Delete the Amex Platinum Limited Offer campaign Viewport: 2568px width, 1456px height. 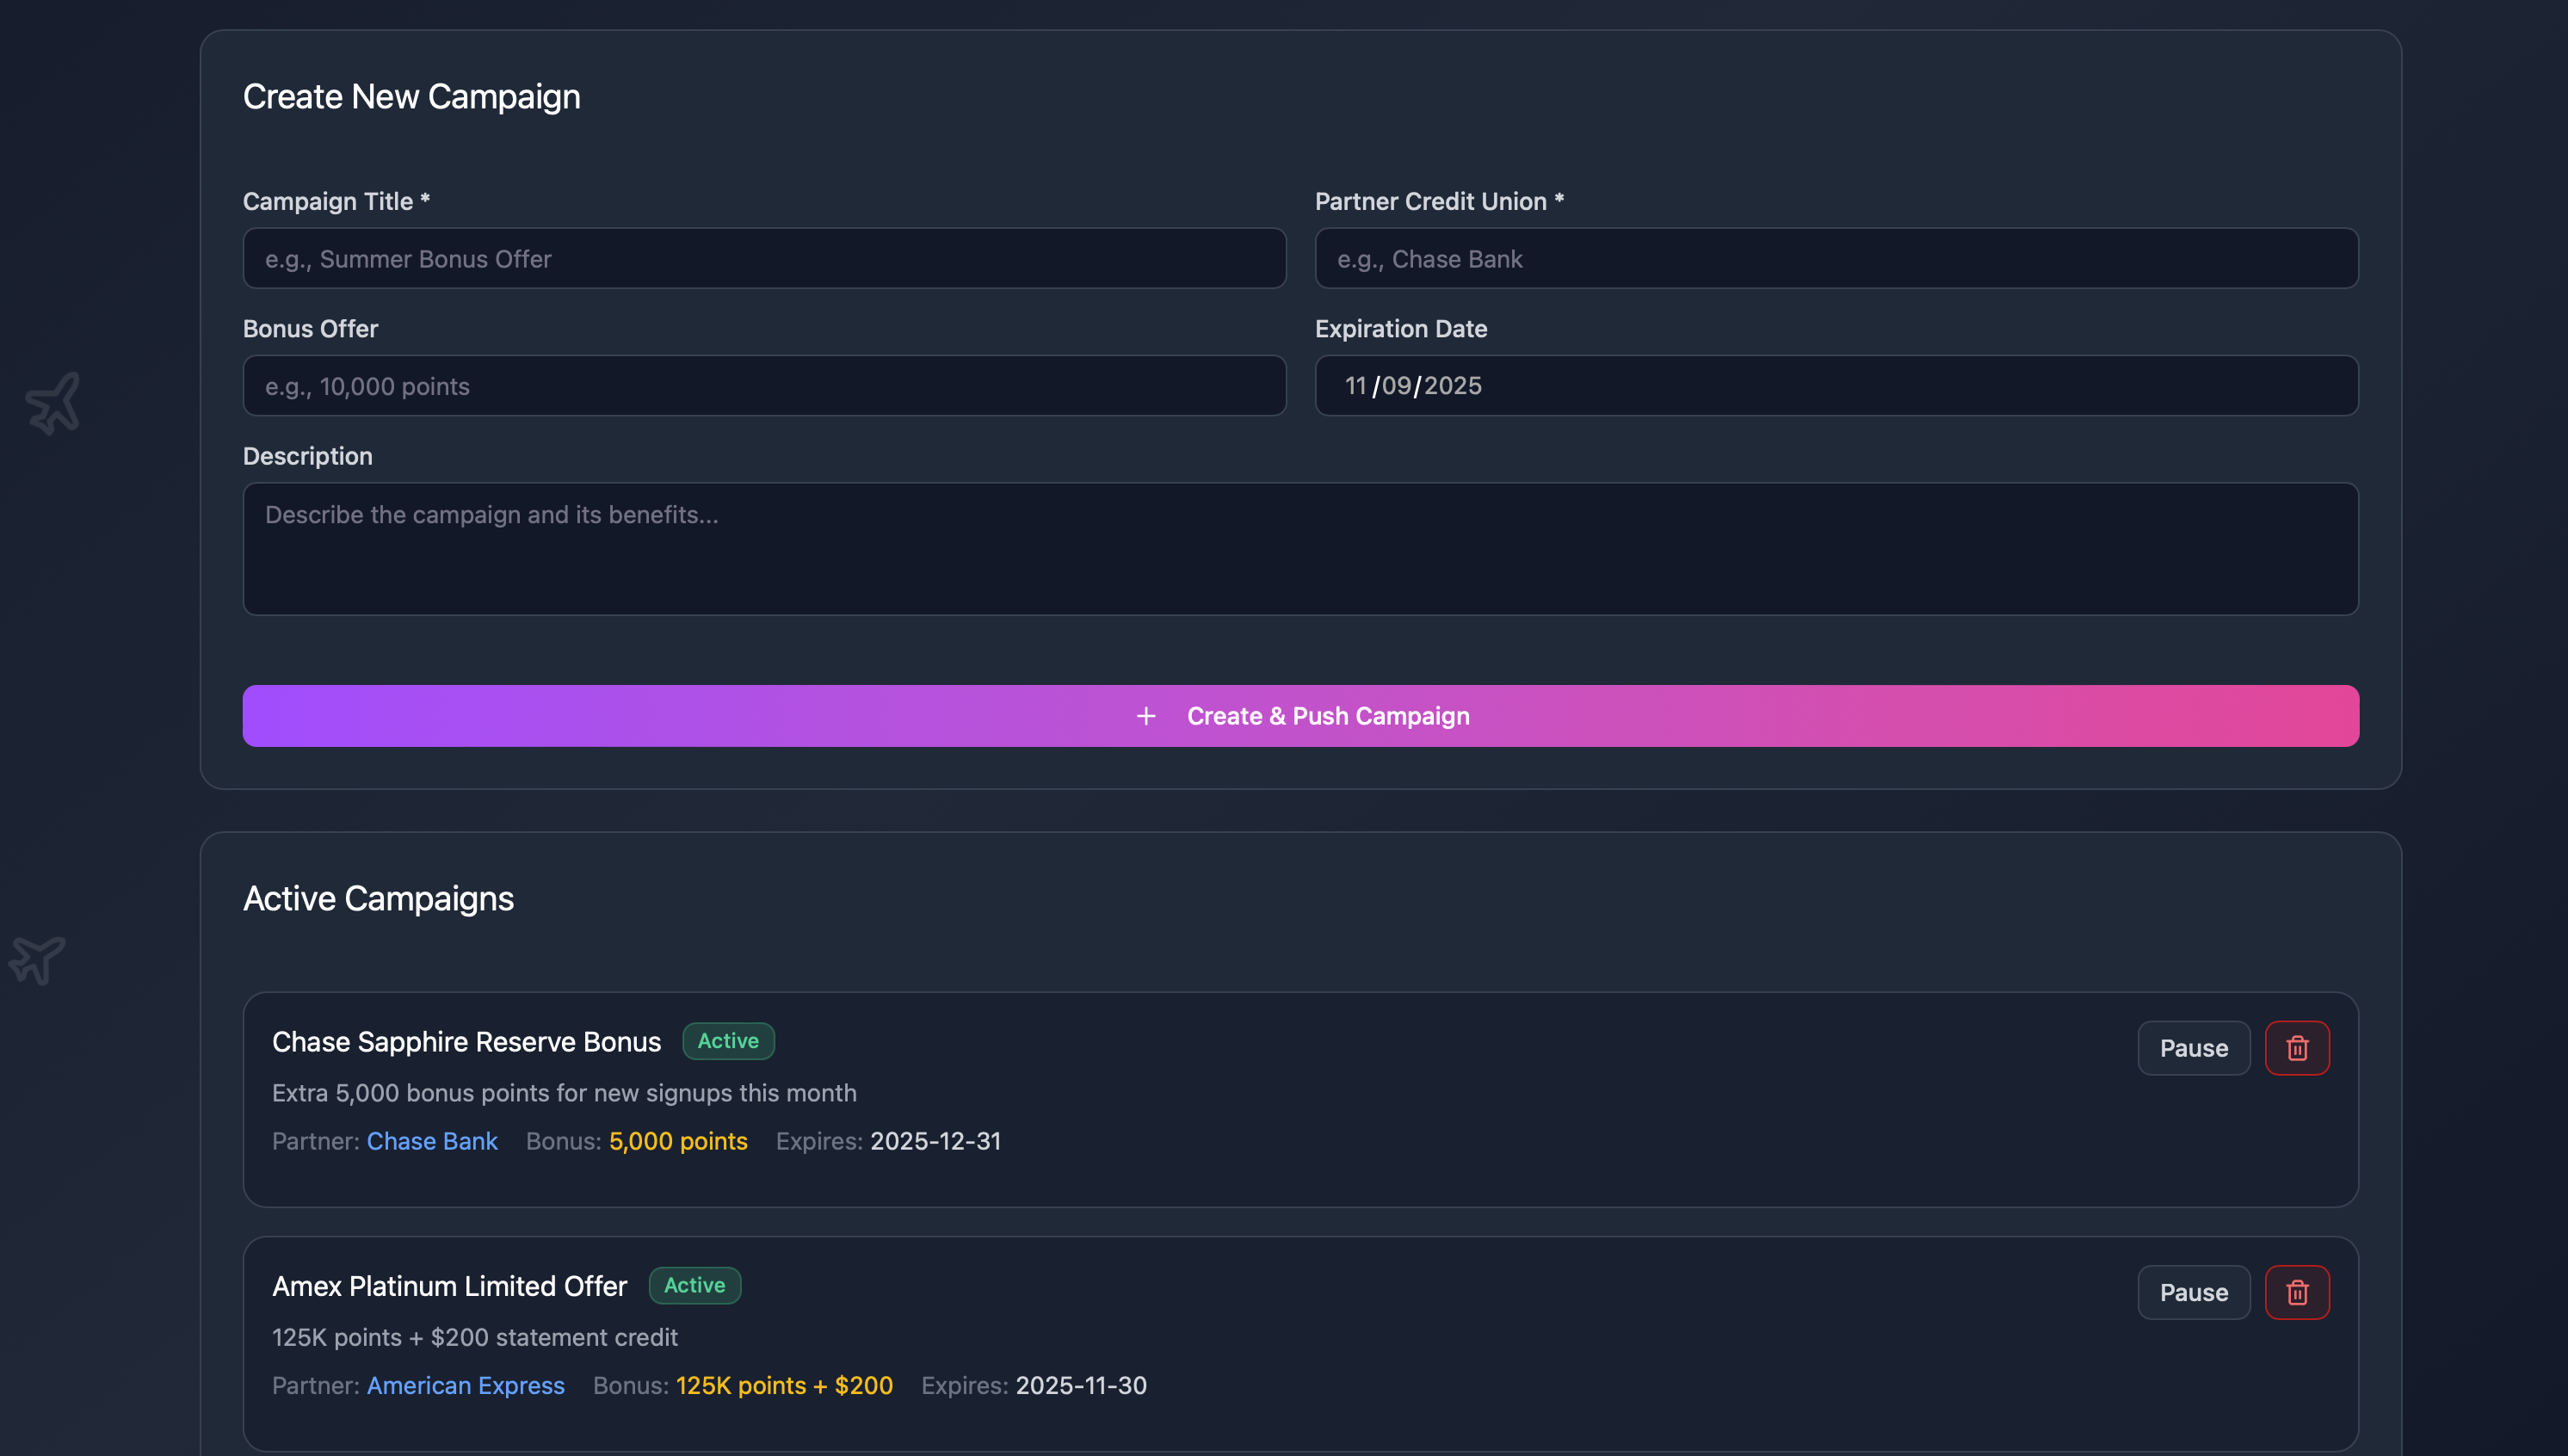pos(2296,1292)
